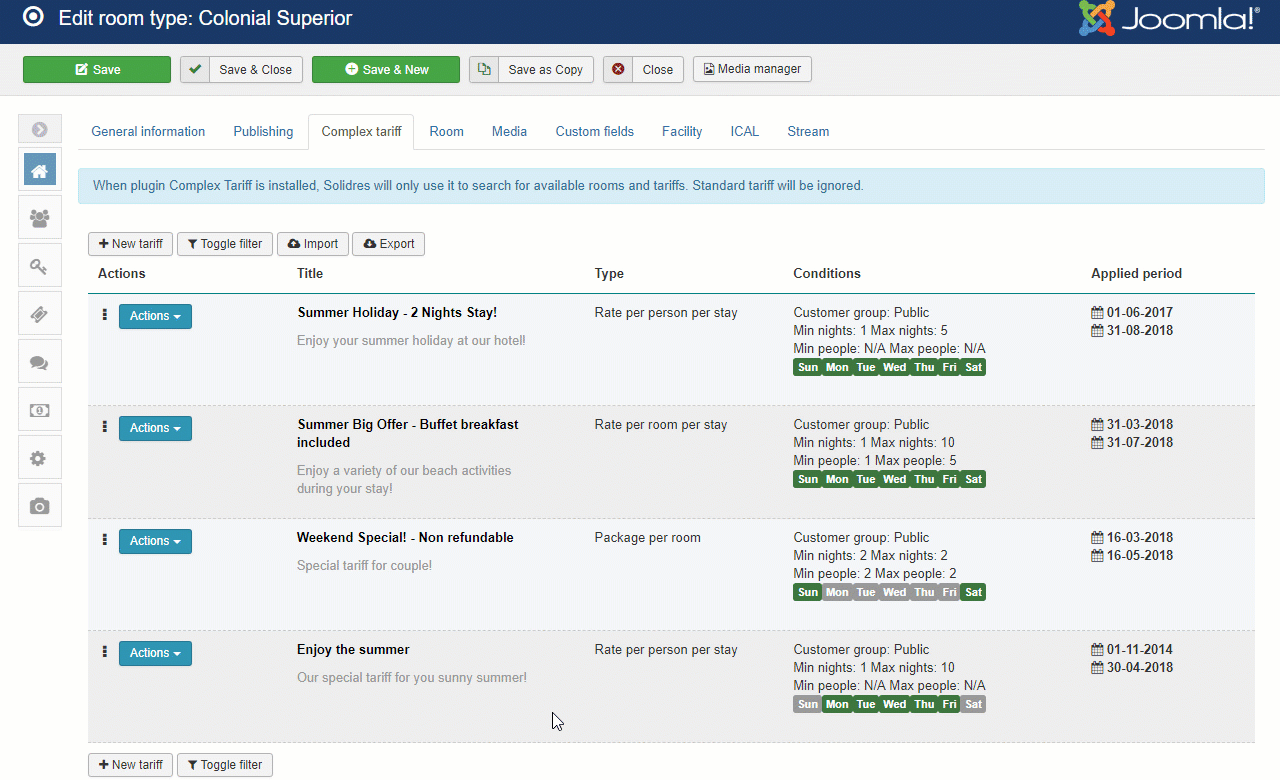
Task: Open the users group sidebar icon
Action: coord(40,218)
